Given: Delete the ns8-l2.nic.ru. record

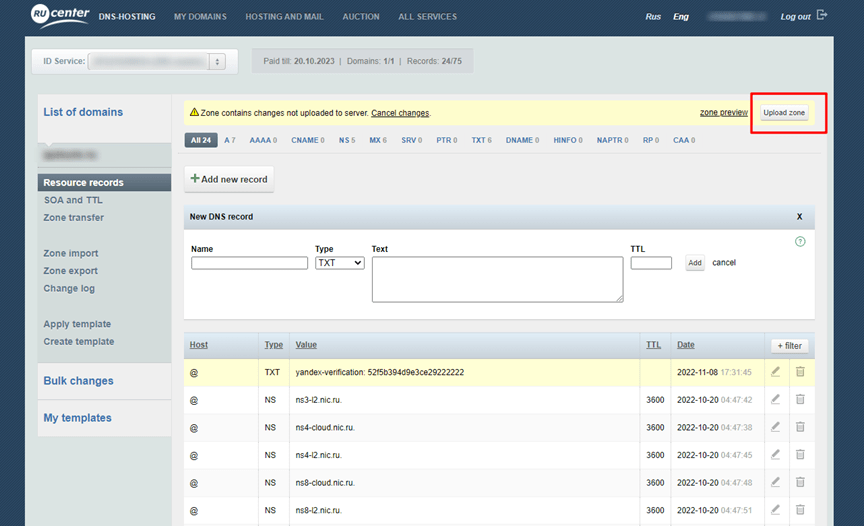Looking at the screenshot, I should (800, 509).
